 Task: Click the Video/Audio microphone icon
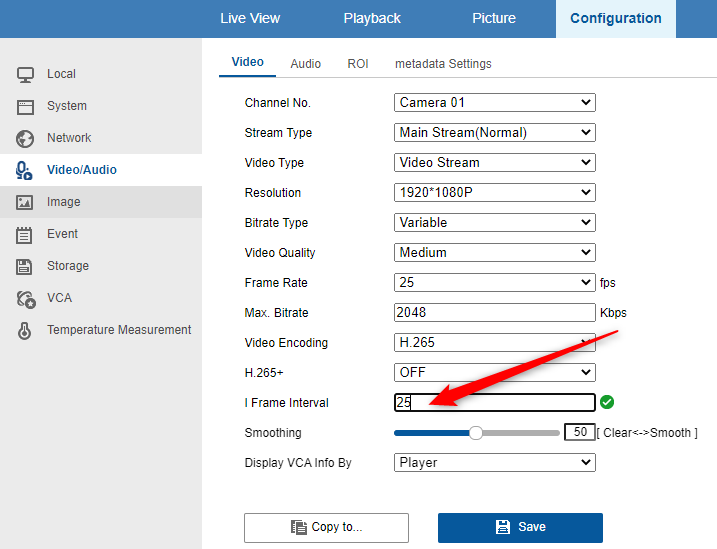click(x=24, y=170)
